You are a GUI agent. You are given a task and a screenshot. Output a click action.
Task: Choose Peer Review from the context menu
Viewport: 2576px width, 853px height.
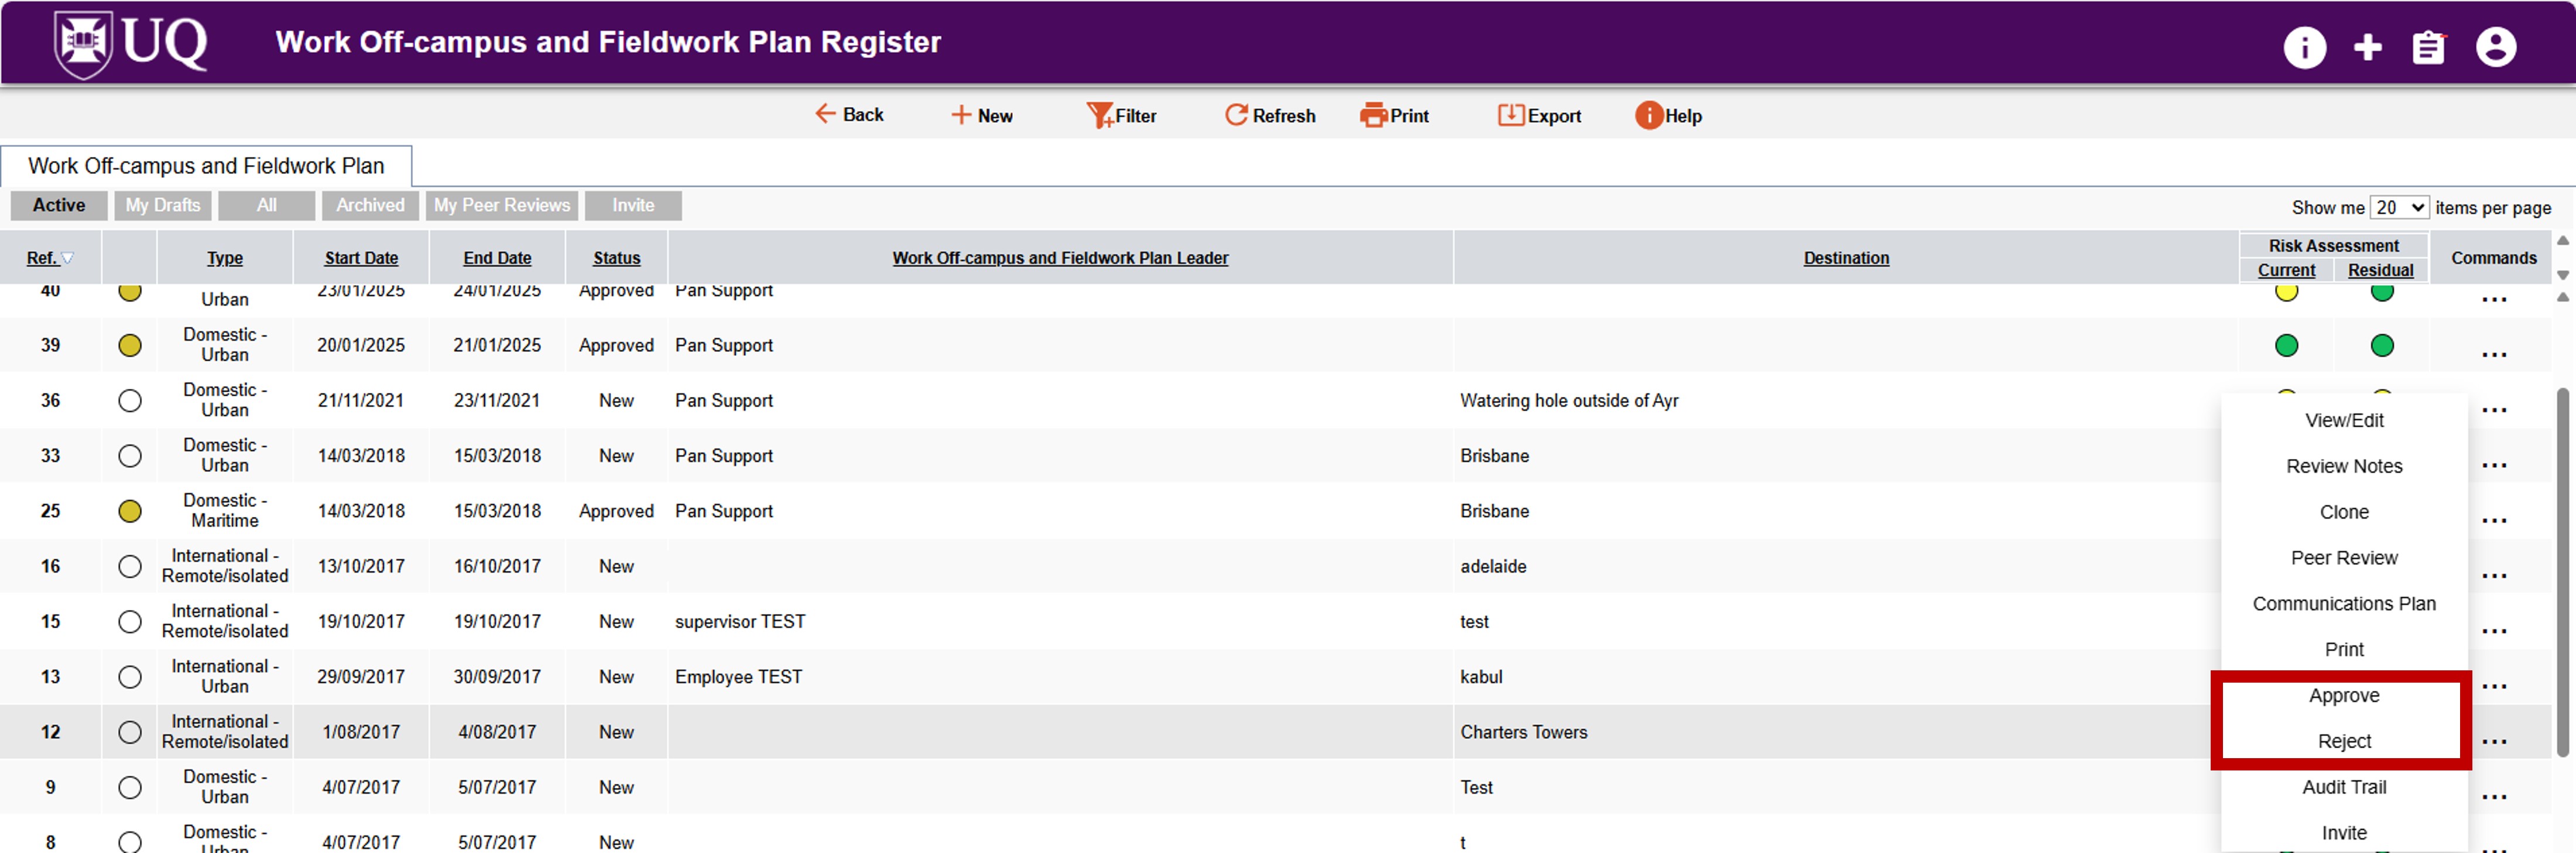coord(2344,558)
